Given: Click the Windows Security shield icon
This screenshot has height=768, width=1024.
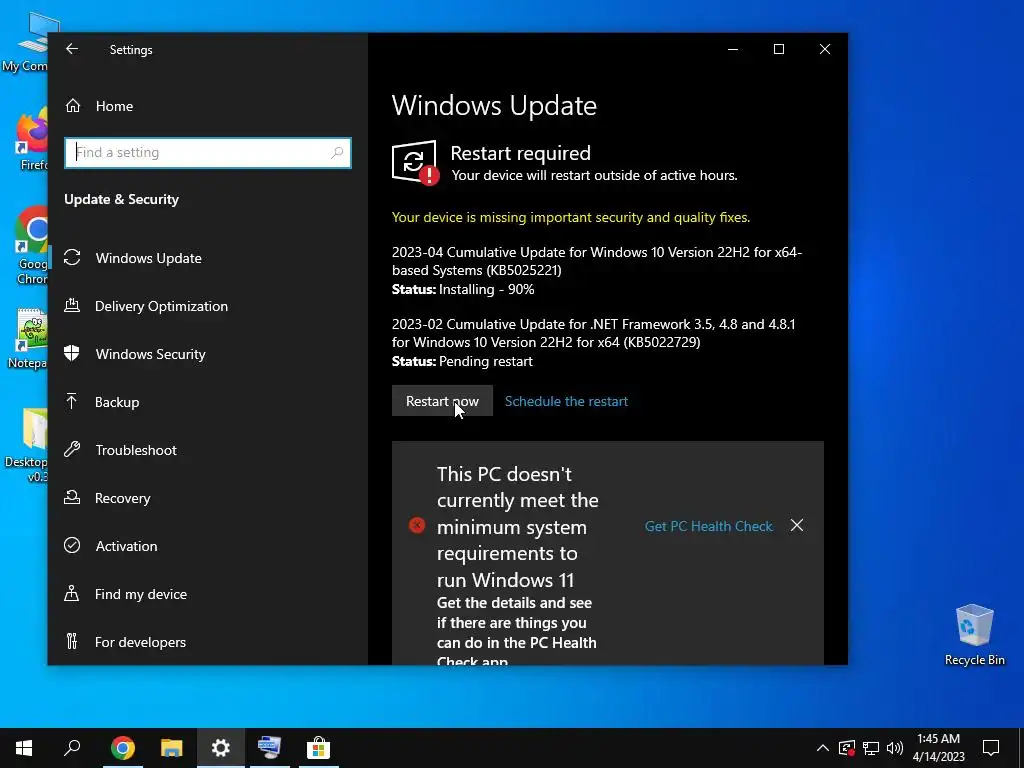Looking at the screenshot, I should 72,353.
